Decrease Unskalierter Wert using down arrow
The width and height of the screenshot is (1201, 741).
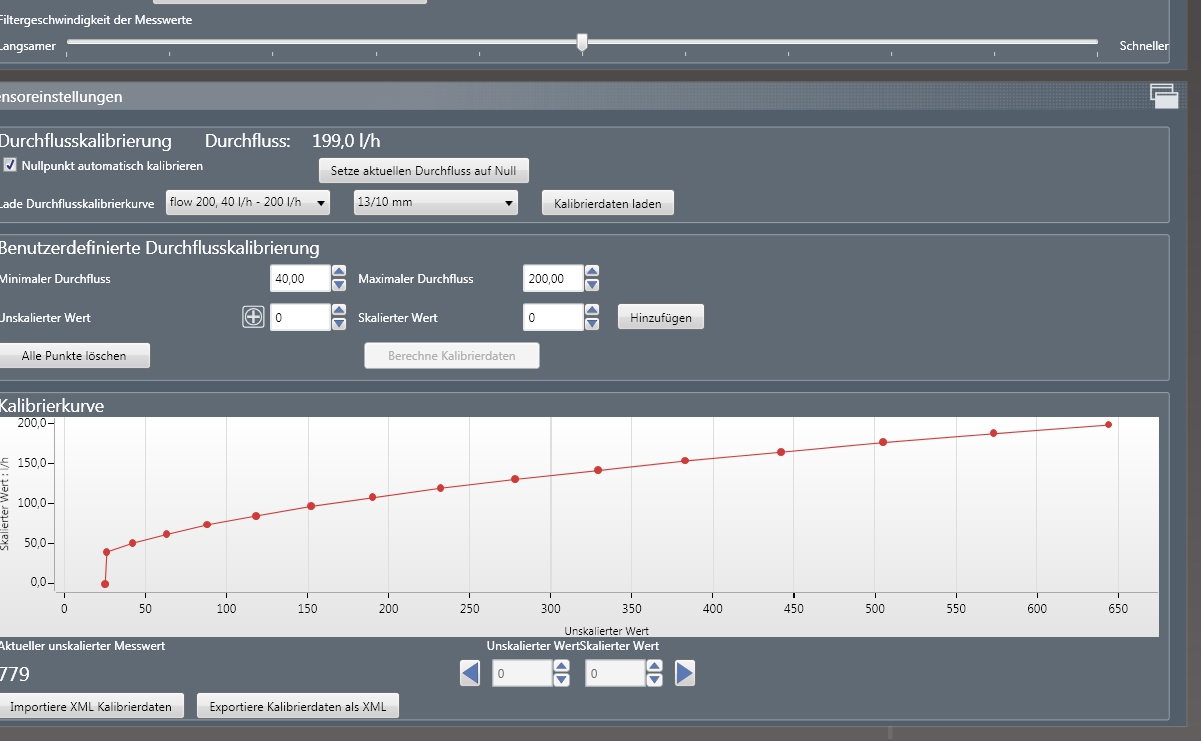tap(339, 324)
